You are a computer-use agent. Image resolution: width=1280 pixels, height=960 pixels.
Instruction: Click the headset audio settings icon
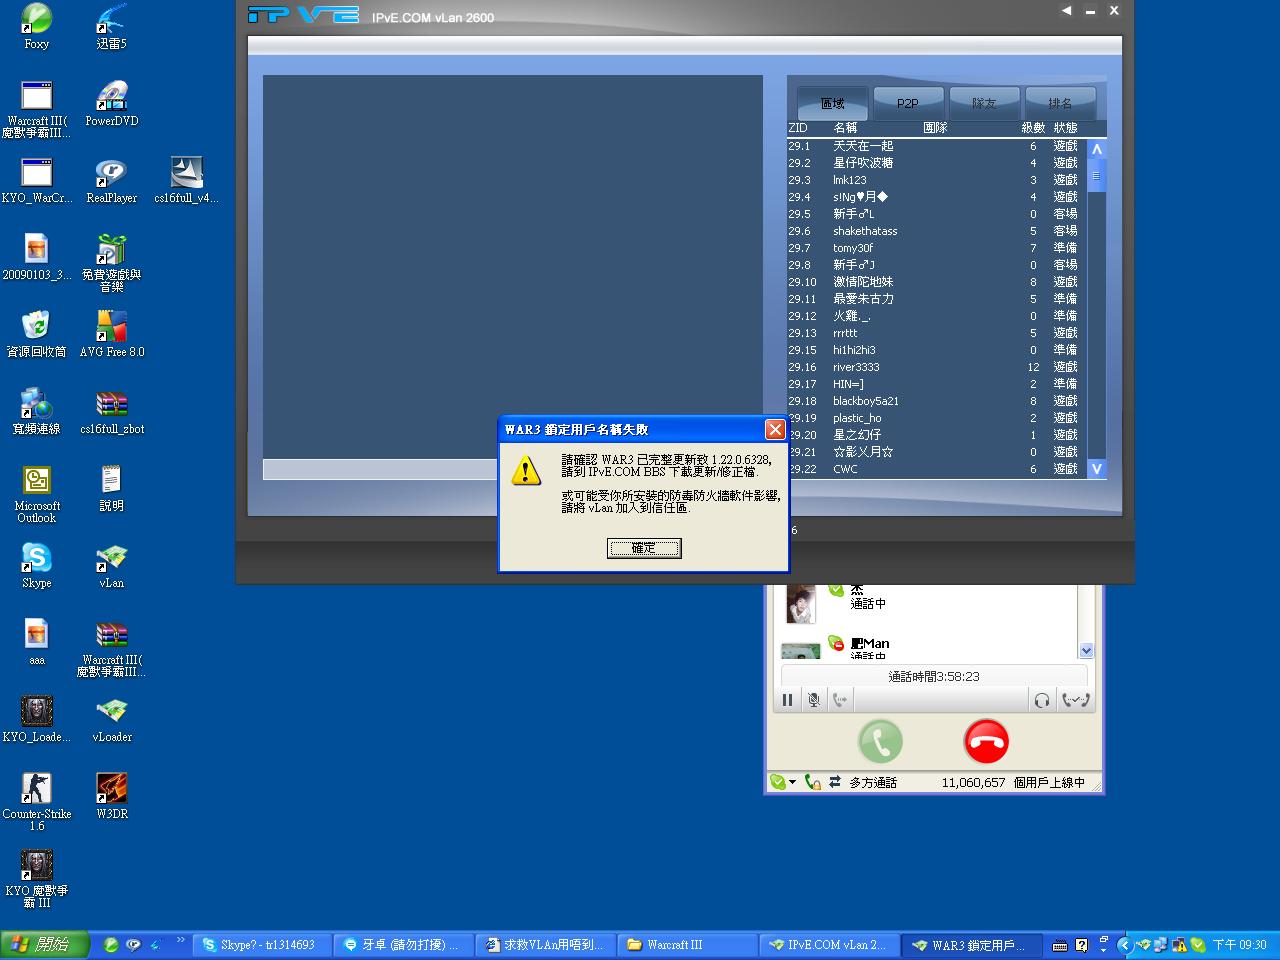pos(1042,700)
